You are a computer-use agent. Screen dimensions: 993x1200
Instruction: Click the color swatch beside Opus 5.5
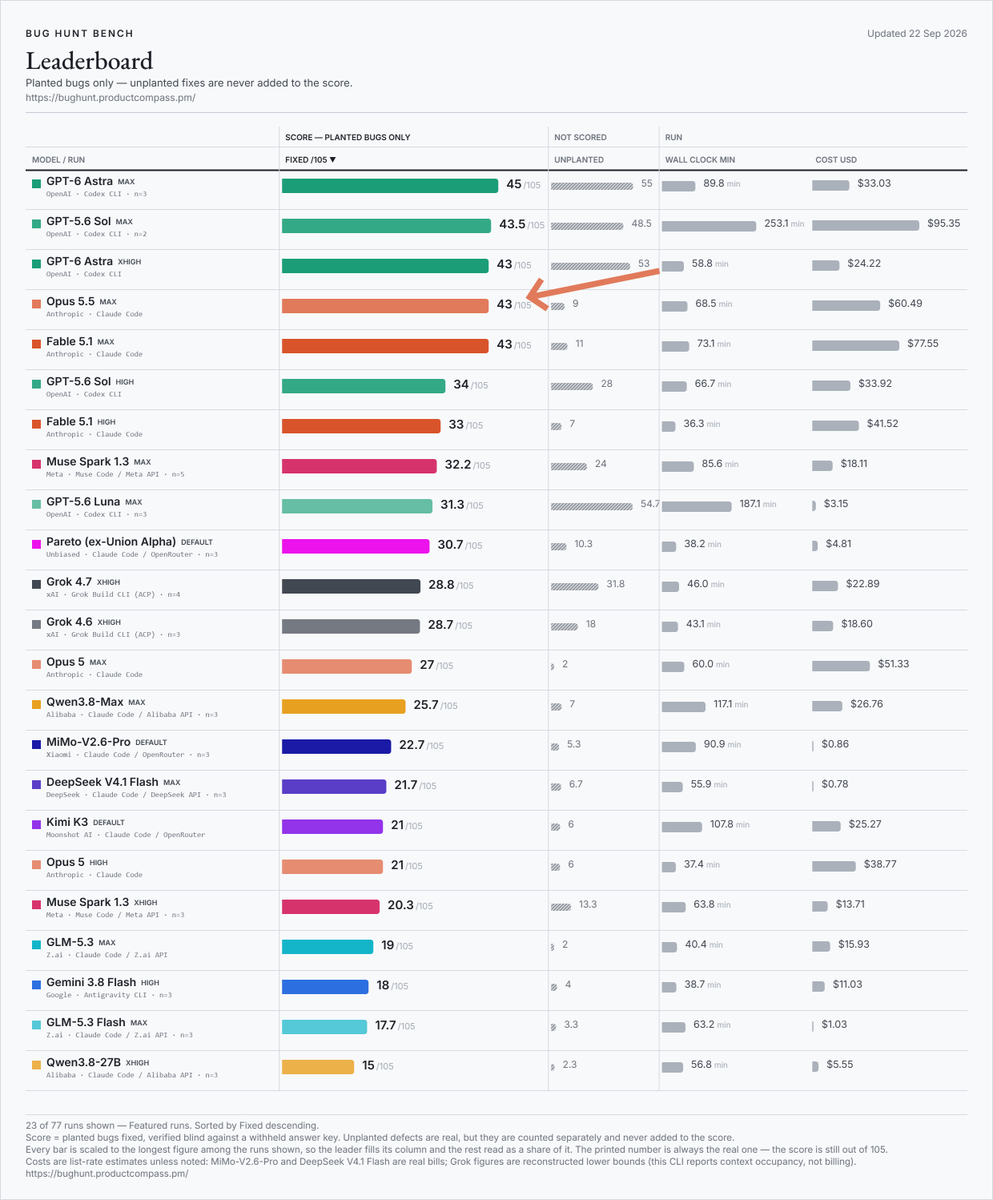coord(37,302)
